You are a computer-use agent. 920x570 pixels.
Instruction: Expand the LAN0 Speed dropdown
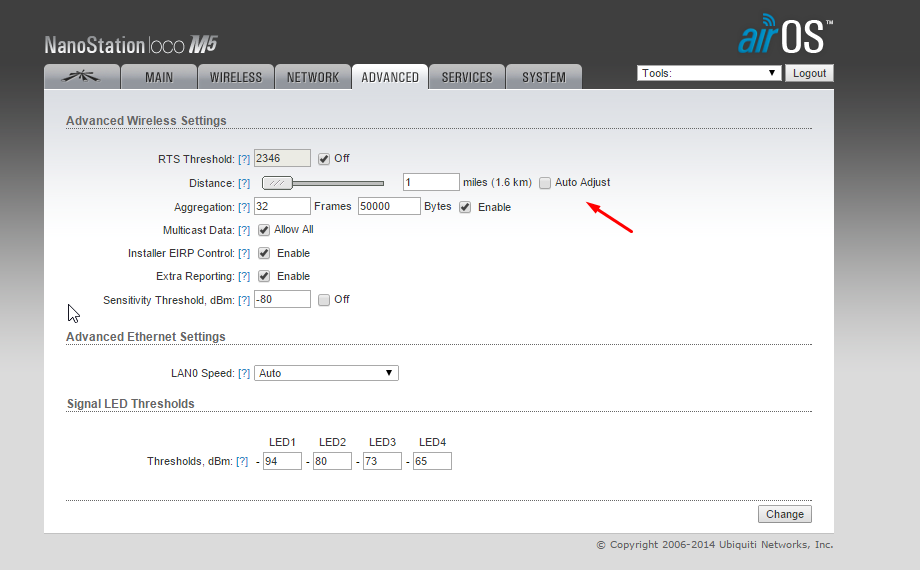[326, 373]
